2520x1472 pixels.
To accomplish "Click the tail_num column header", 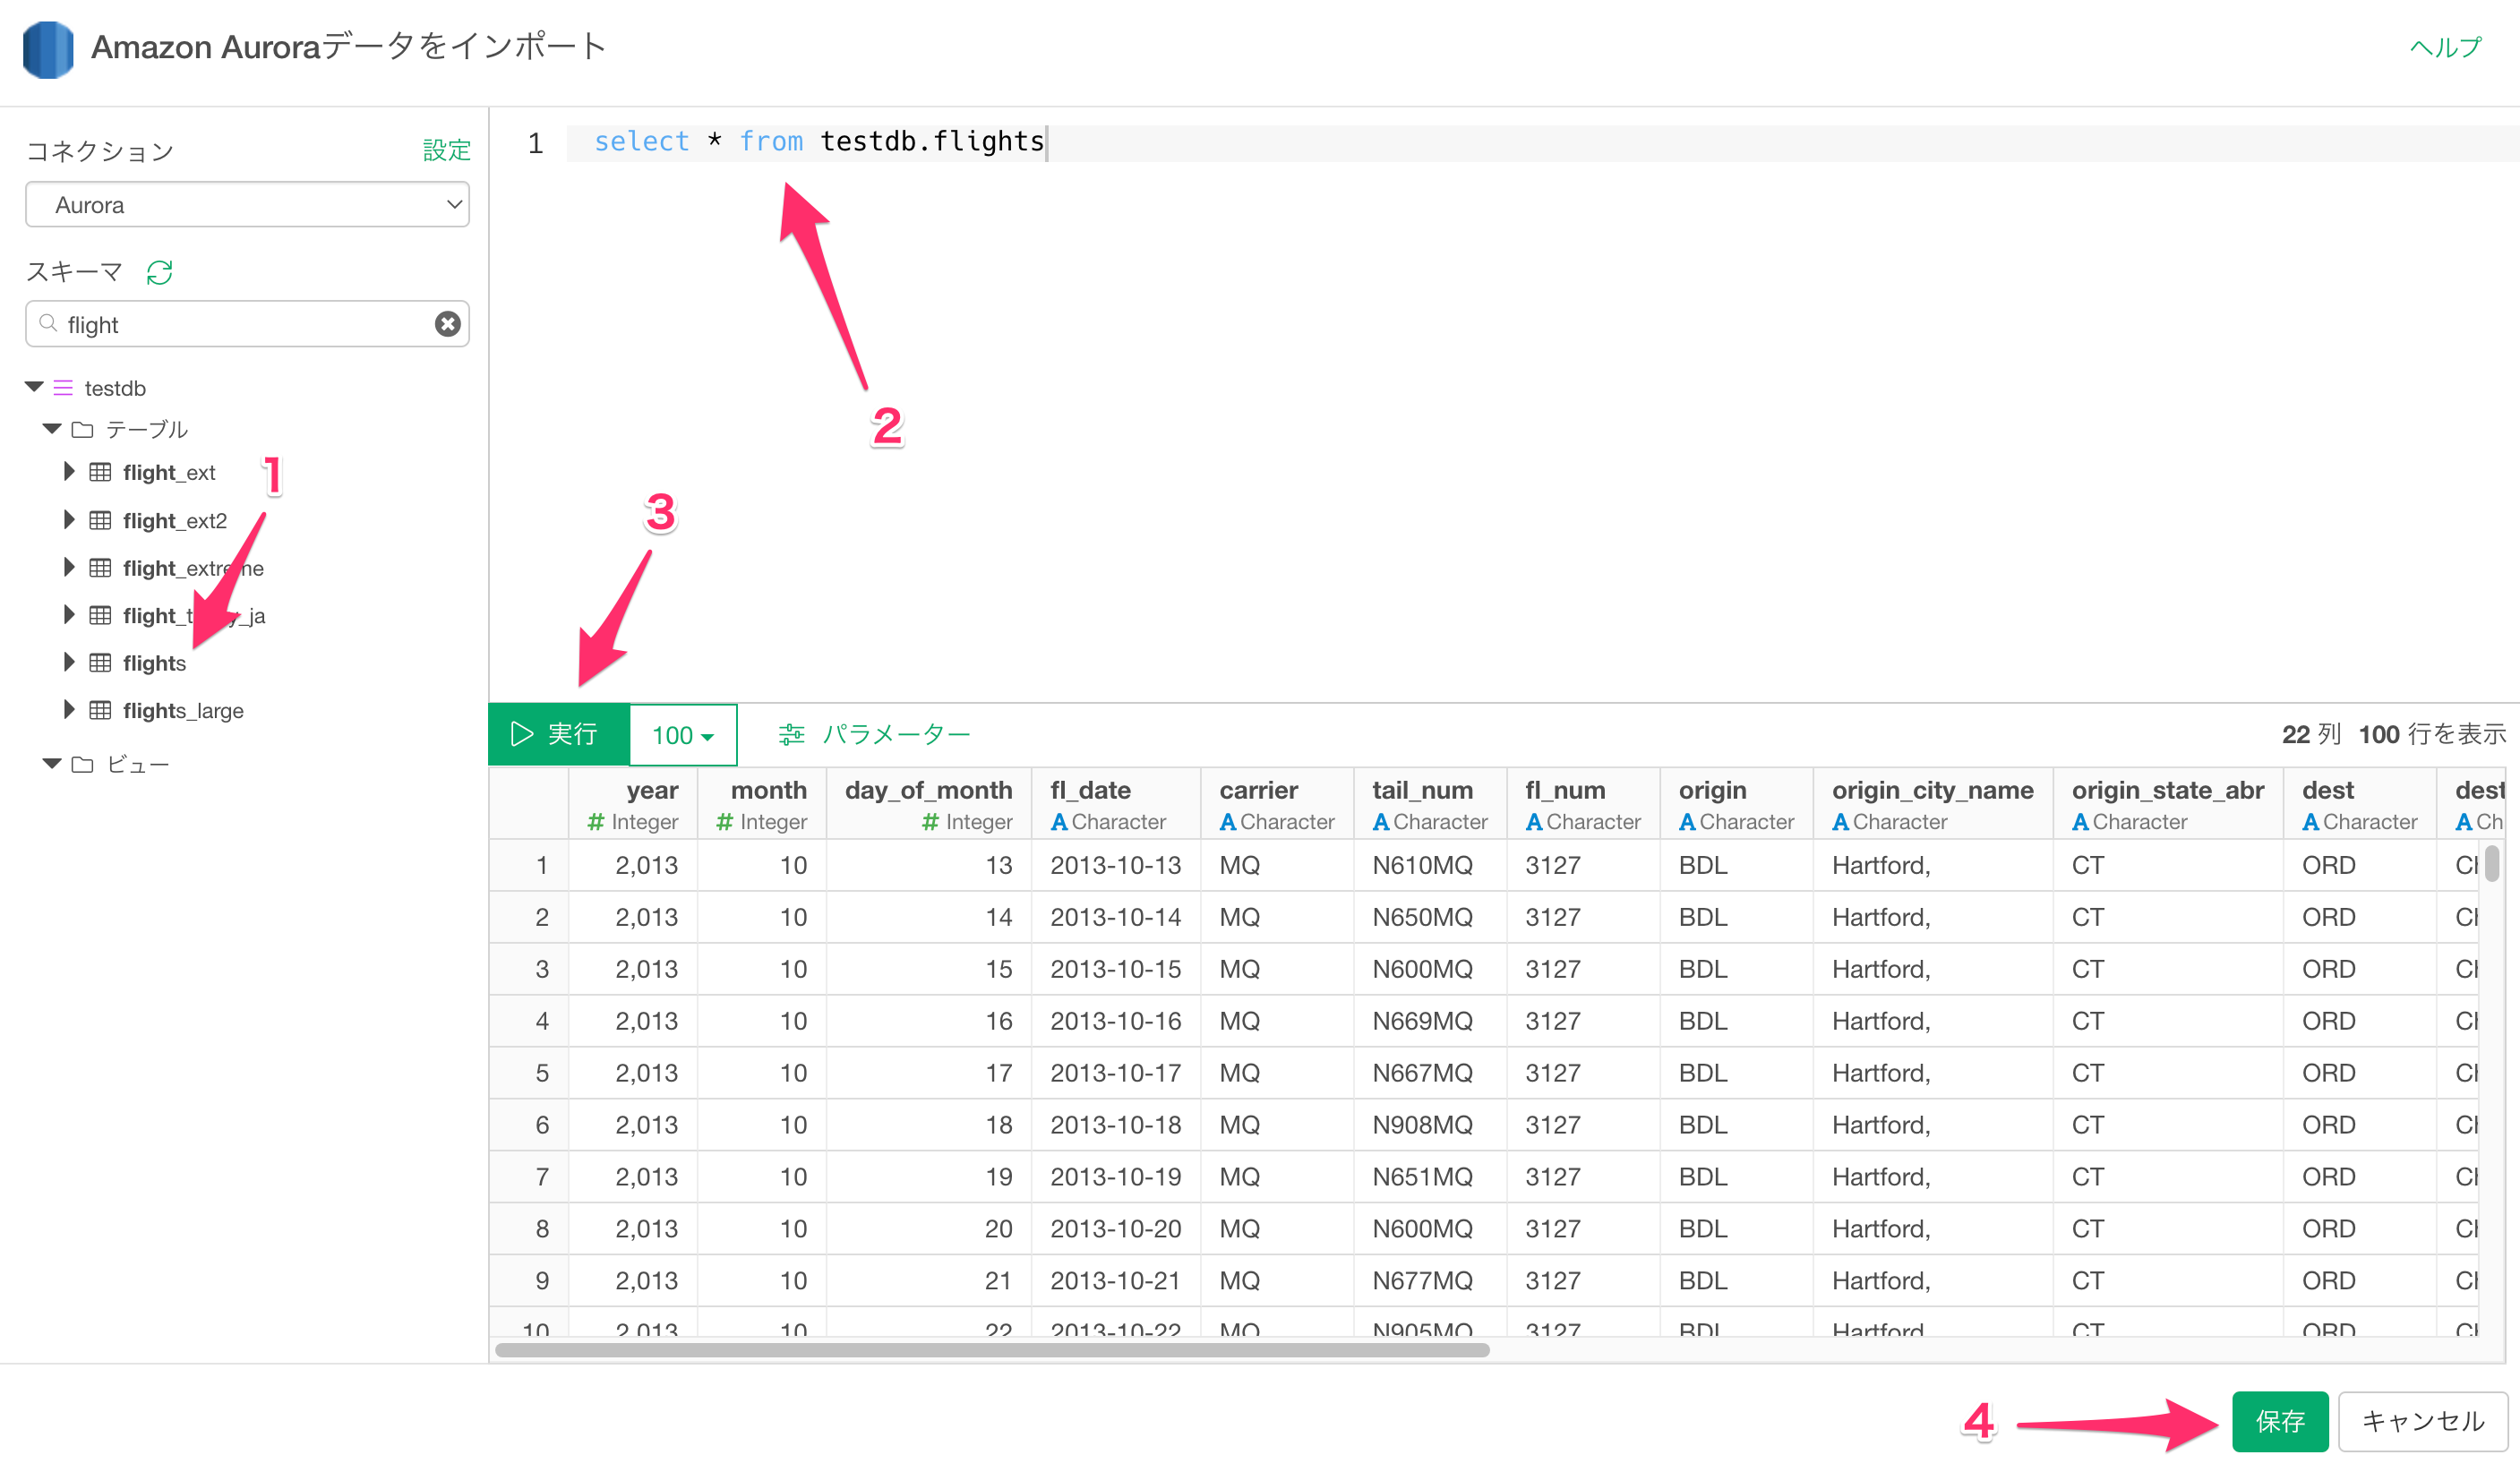I will pos(1430,804).
